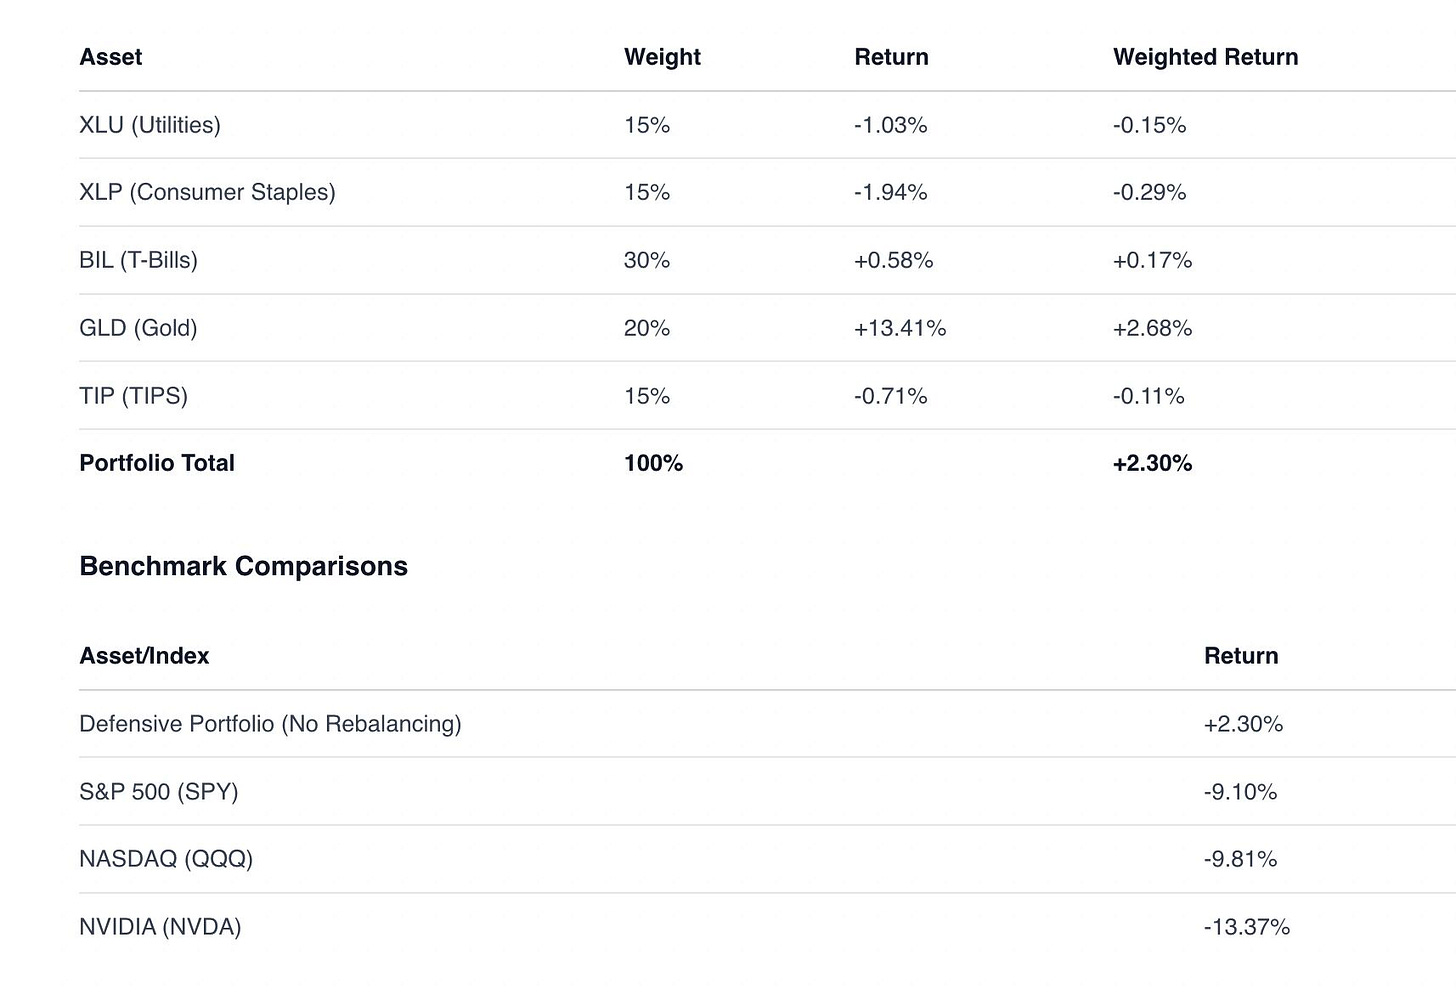Viewport: 1456px width, 1001px height.
Task: Click NVIDIA's -13.37% return value
Action: tap(1246, 927)
